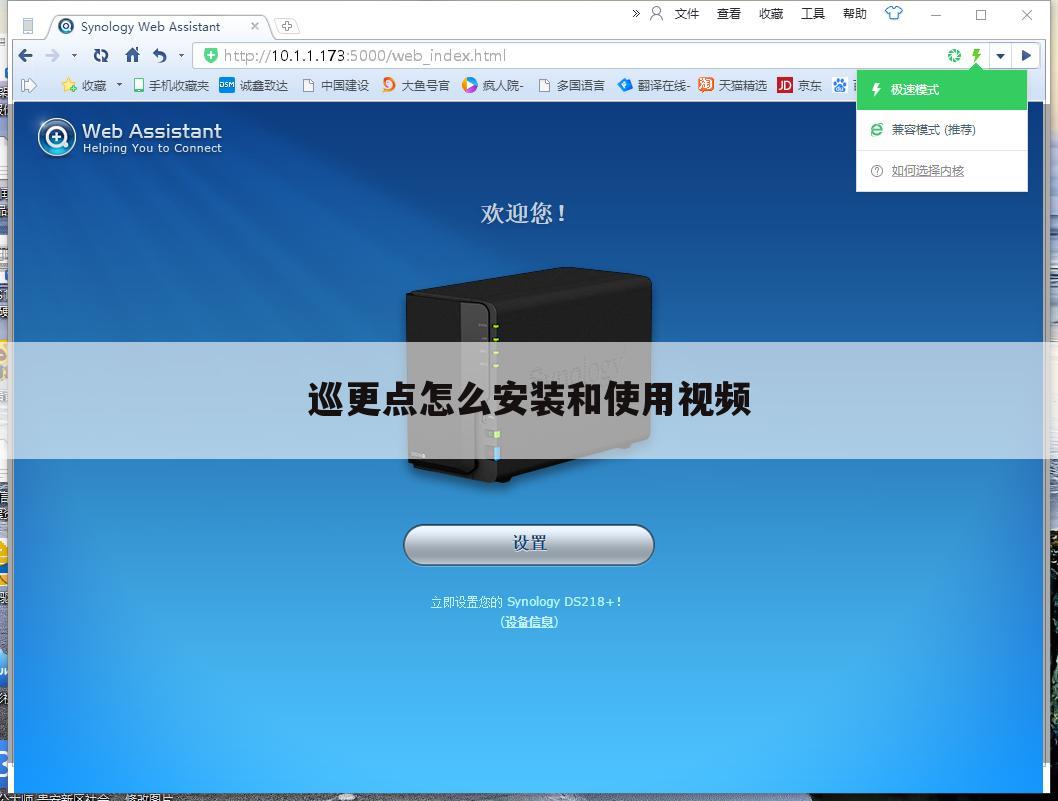Click the user account icon
Screen dimensions: 1058x801
click(656, 13)
